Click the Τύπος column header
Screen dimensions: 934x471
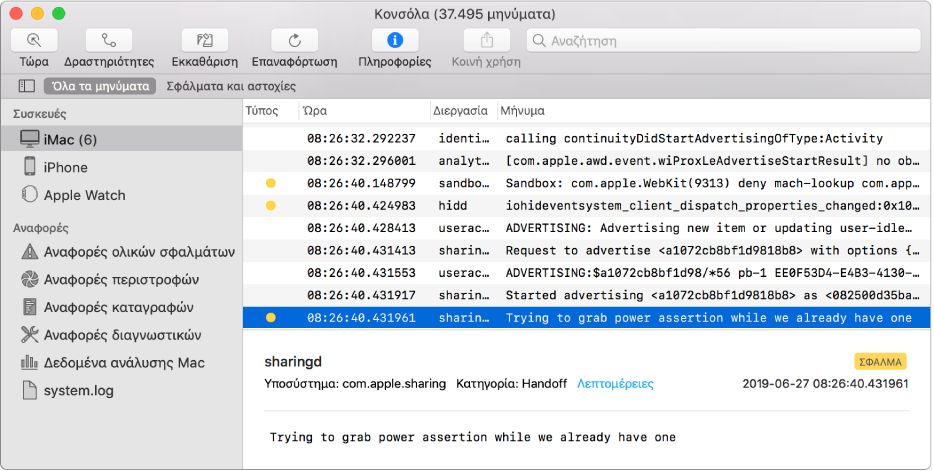point(261,111)
